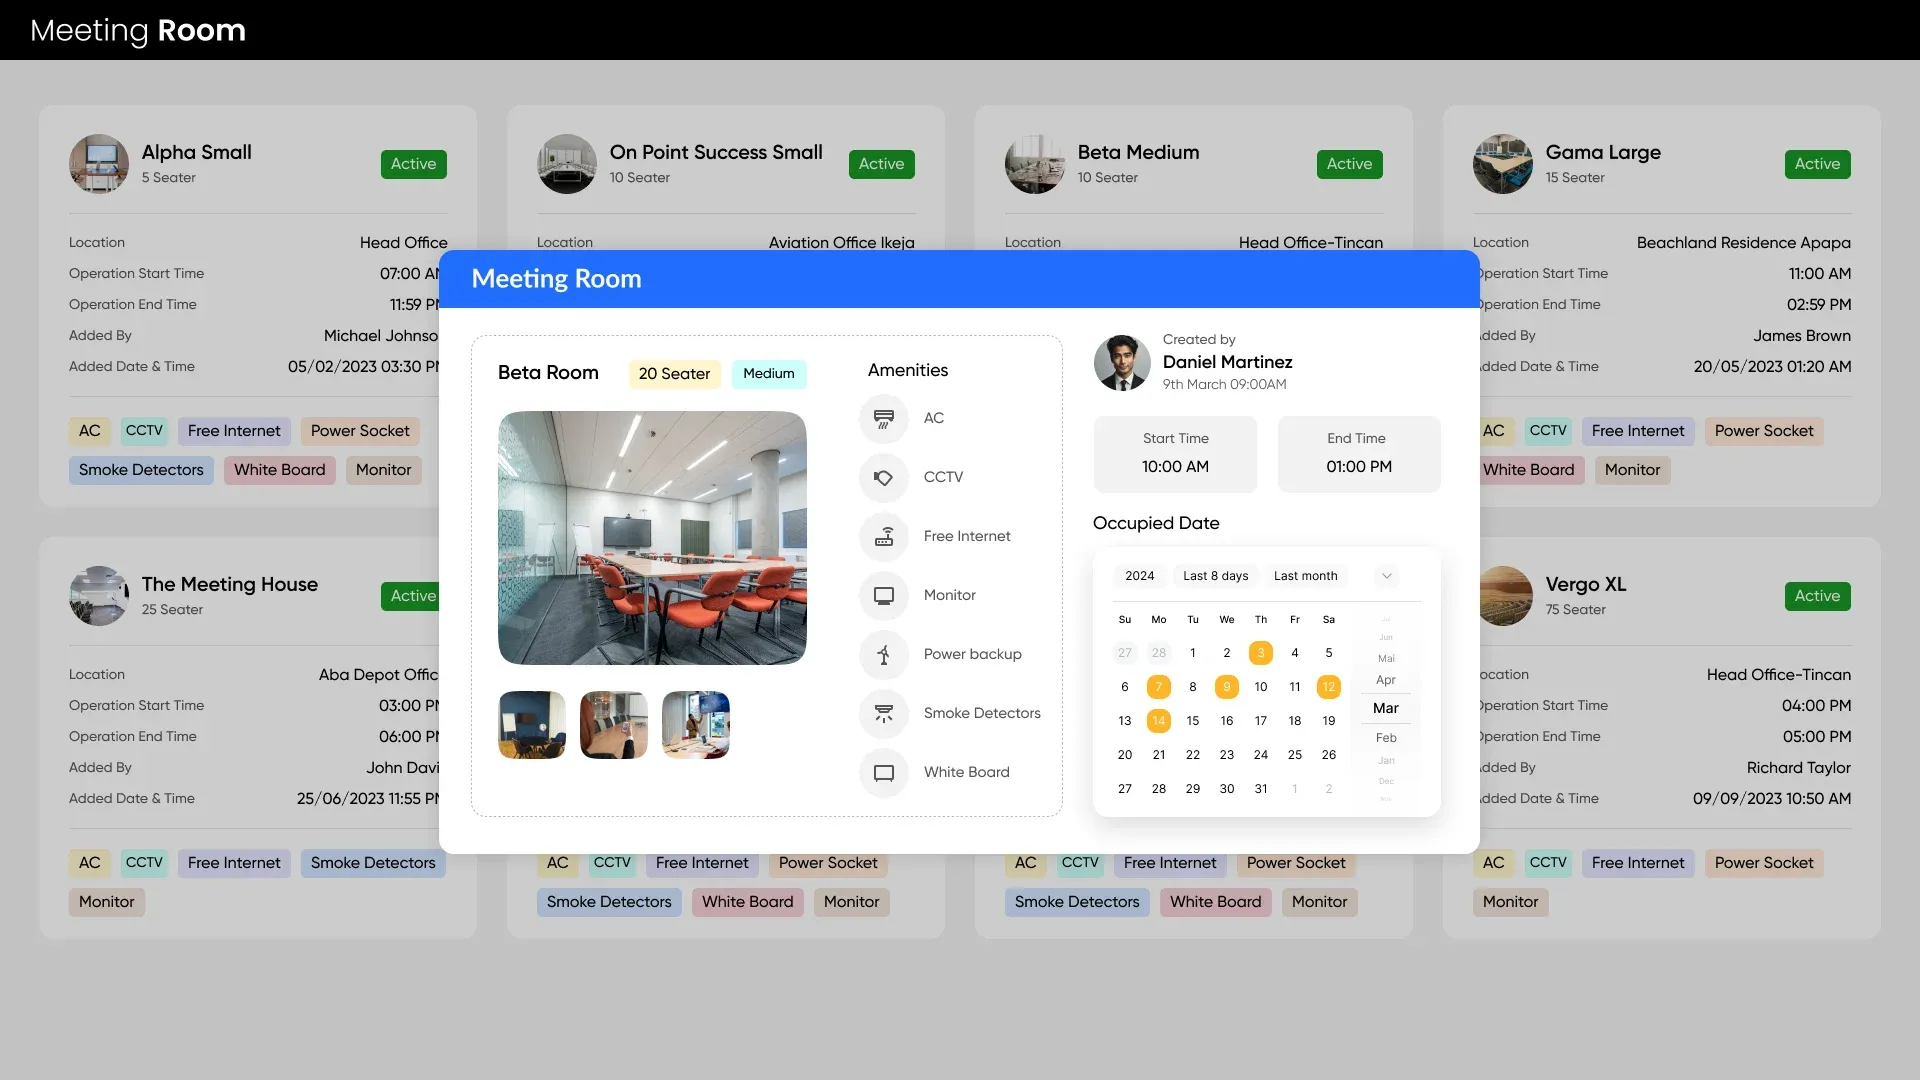This screenshot has height=1080, width=1920.
Task: Click the Power backup icon
Action: 884,654
